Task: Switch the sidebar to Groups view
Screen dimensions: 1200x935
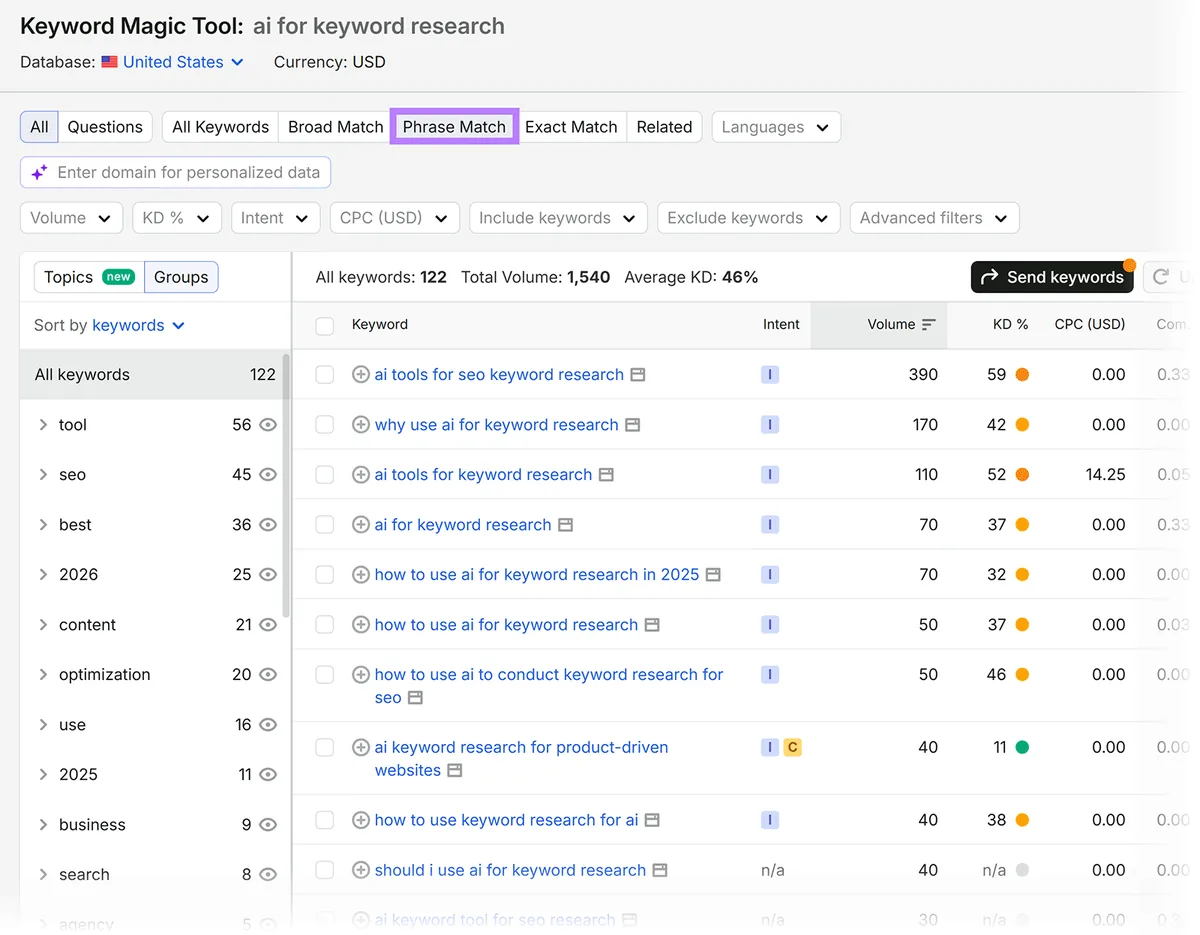Action: pyautogui.click(x=181, y=277)
